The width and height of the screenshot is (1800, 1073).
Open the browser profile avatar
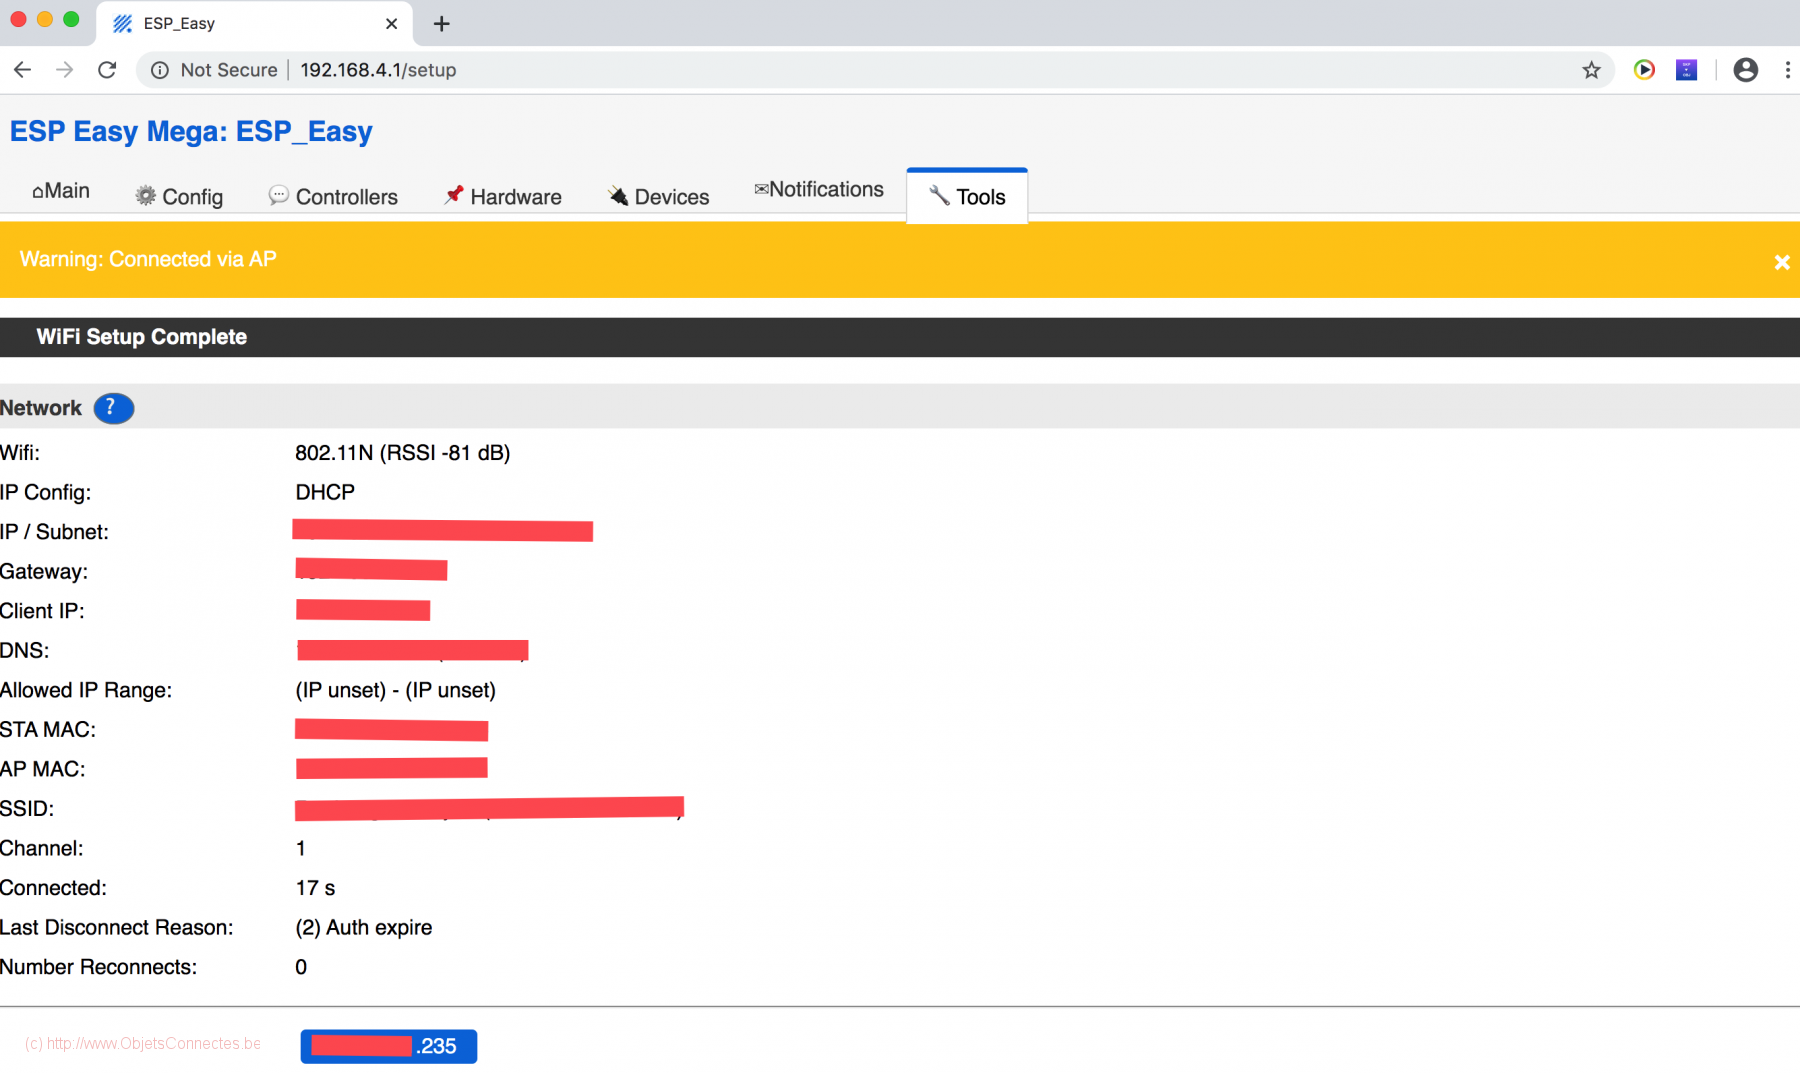(1746, 70)
